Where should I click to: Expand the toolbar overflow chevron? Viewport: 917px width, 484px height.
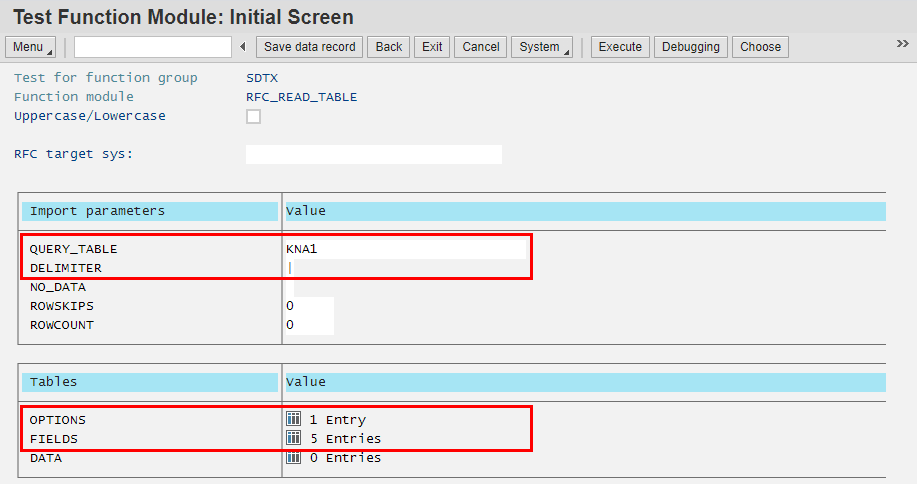click(x=902, y=44)
